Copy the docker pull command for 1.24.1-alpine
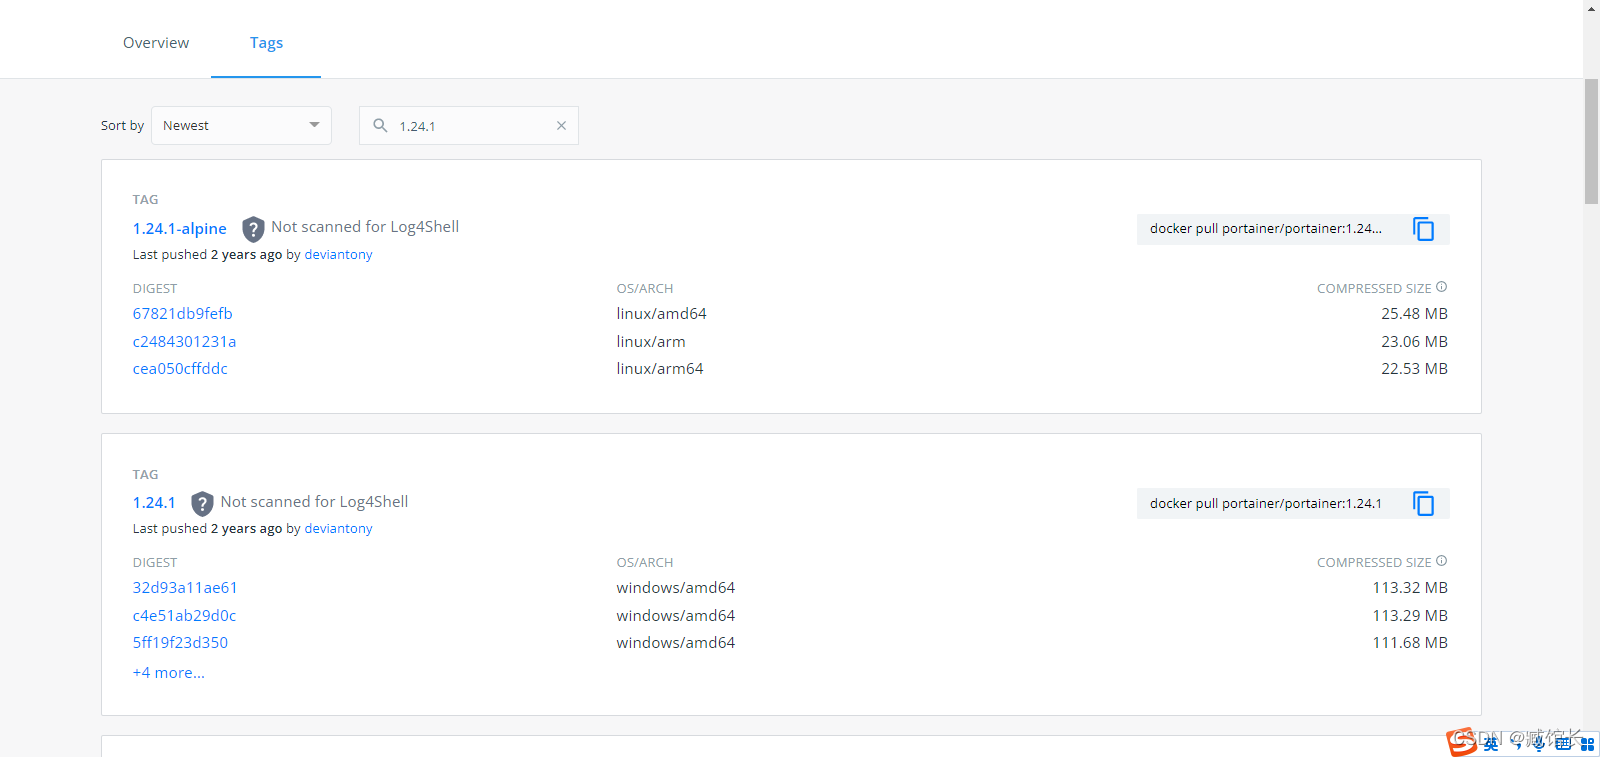The height and width of the screenshot is (757, 1600). pyautogui.click(x=1423, y=229)
